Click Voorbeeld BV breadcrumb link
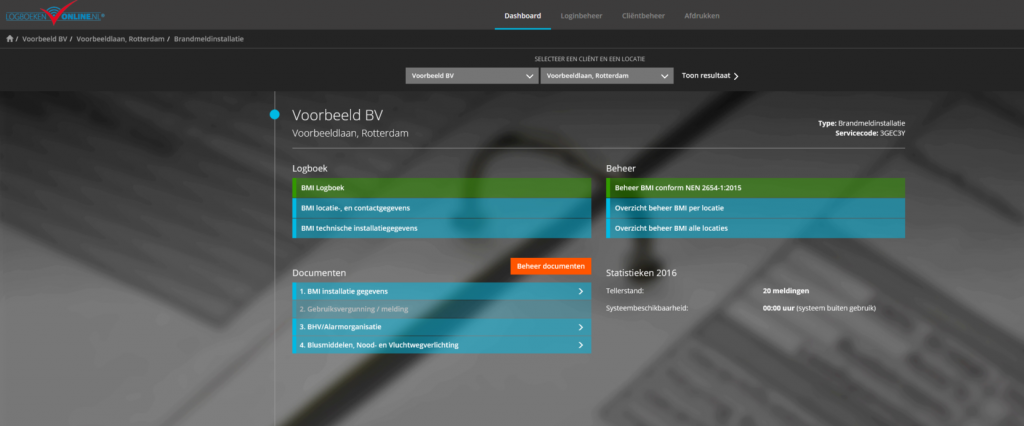Screen dimensions: 1024x426 click(x=44, y=39)
